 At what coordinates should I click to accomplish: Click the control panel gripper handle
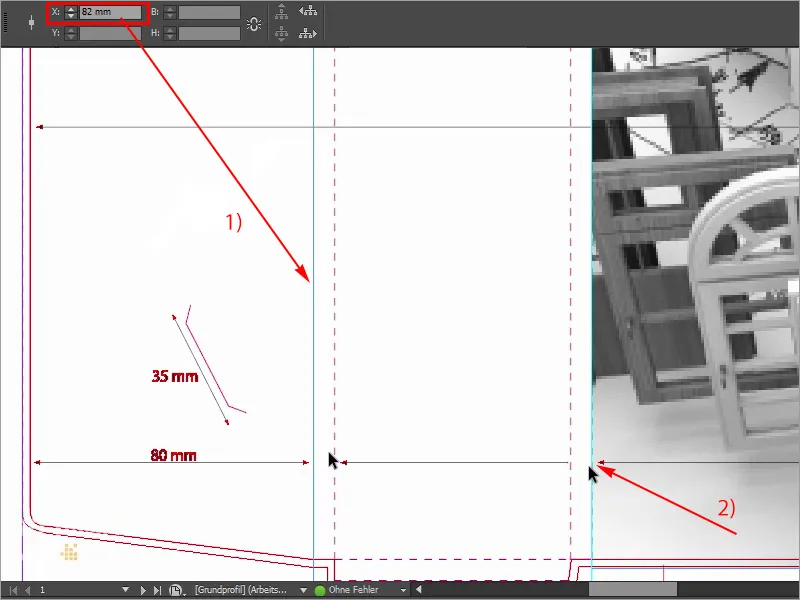pos(6,23)
